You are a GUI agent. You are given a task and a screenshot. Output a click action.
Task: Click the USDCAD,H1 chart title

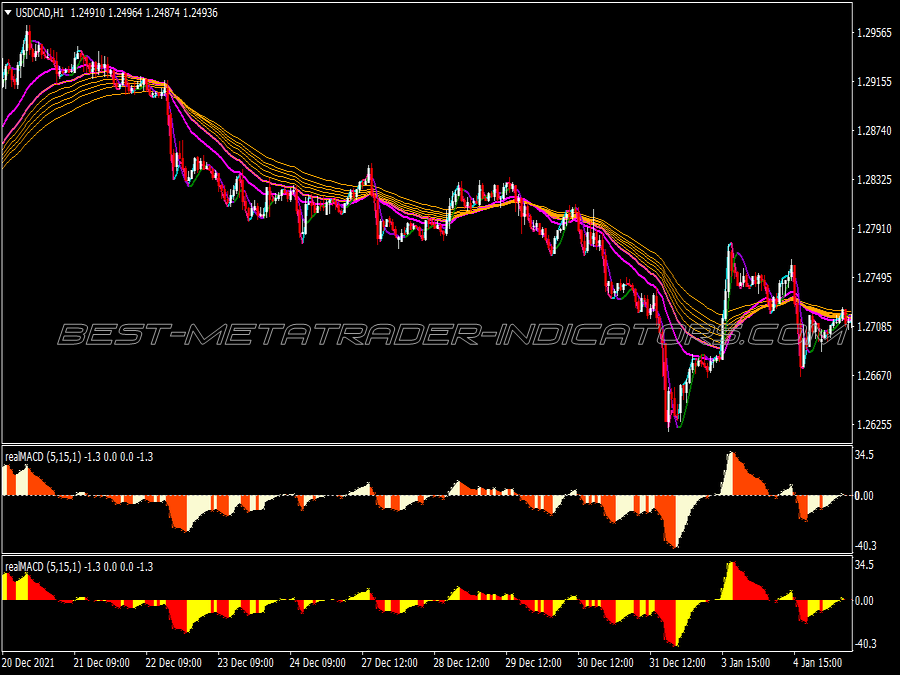[x=40, y=13]
